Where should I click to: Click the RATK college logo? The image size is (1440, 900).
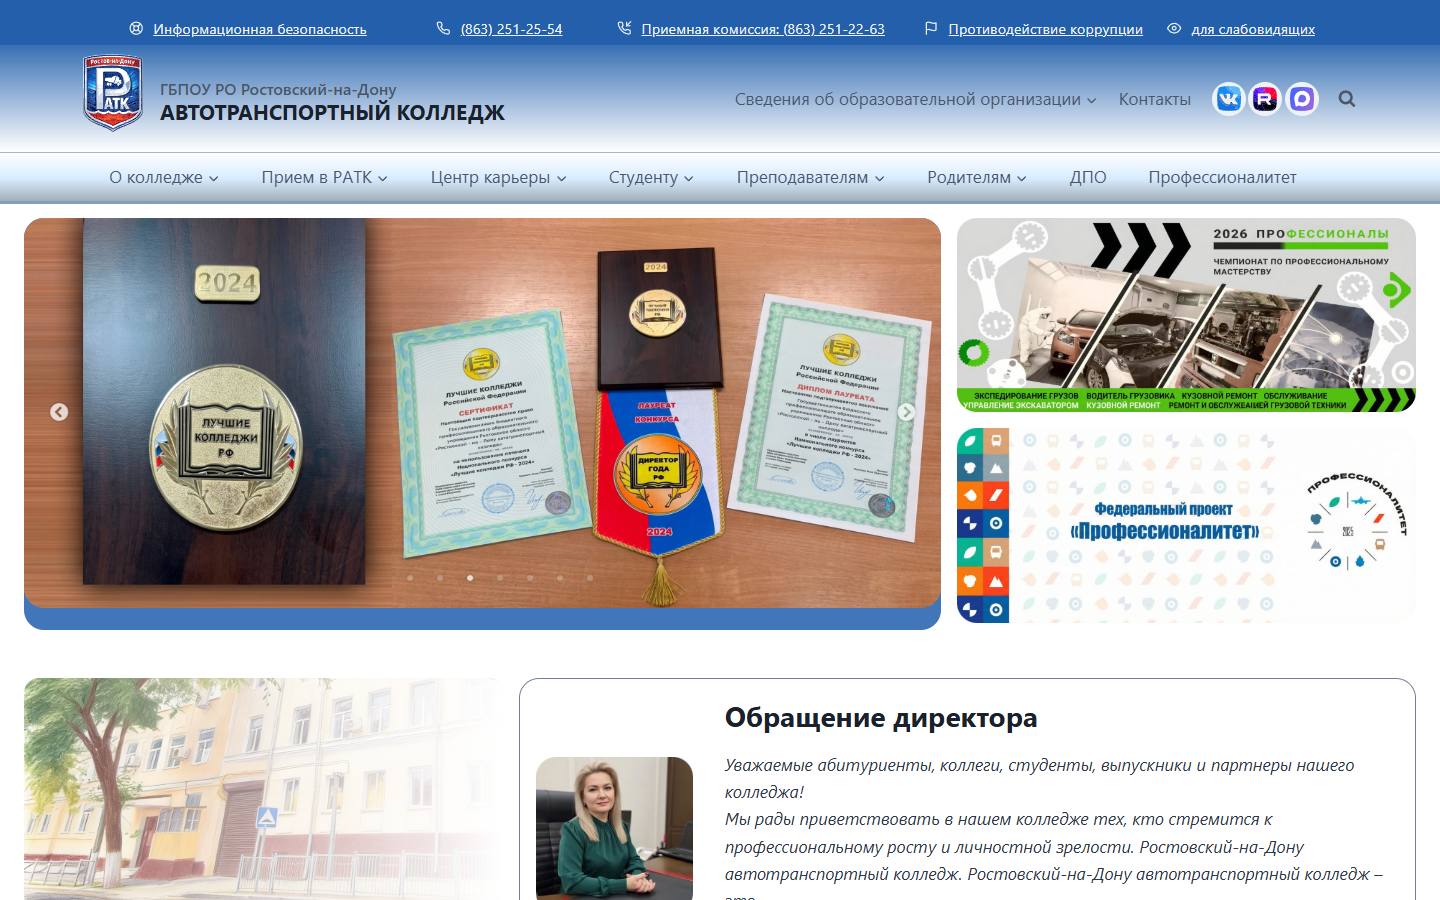(x=112, y=93)
